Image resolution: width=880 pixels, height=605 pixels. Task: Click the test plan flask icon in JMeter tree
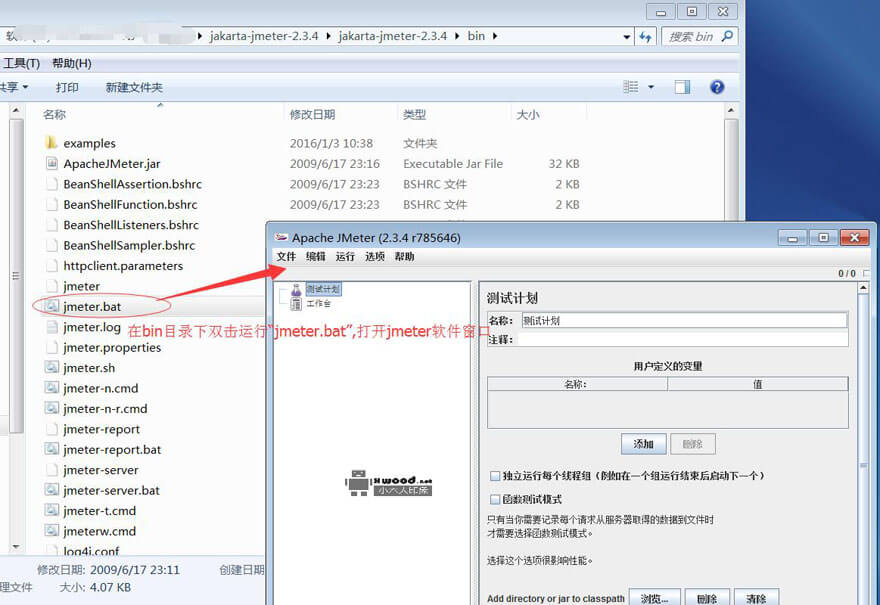[x=296, y=289]
